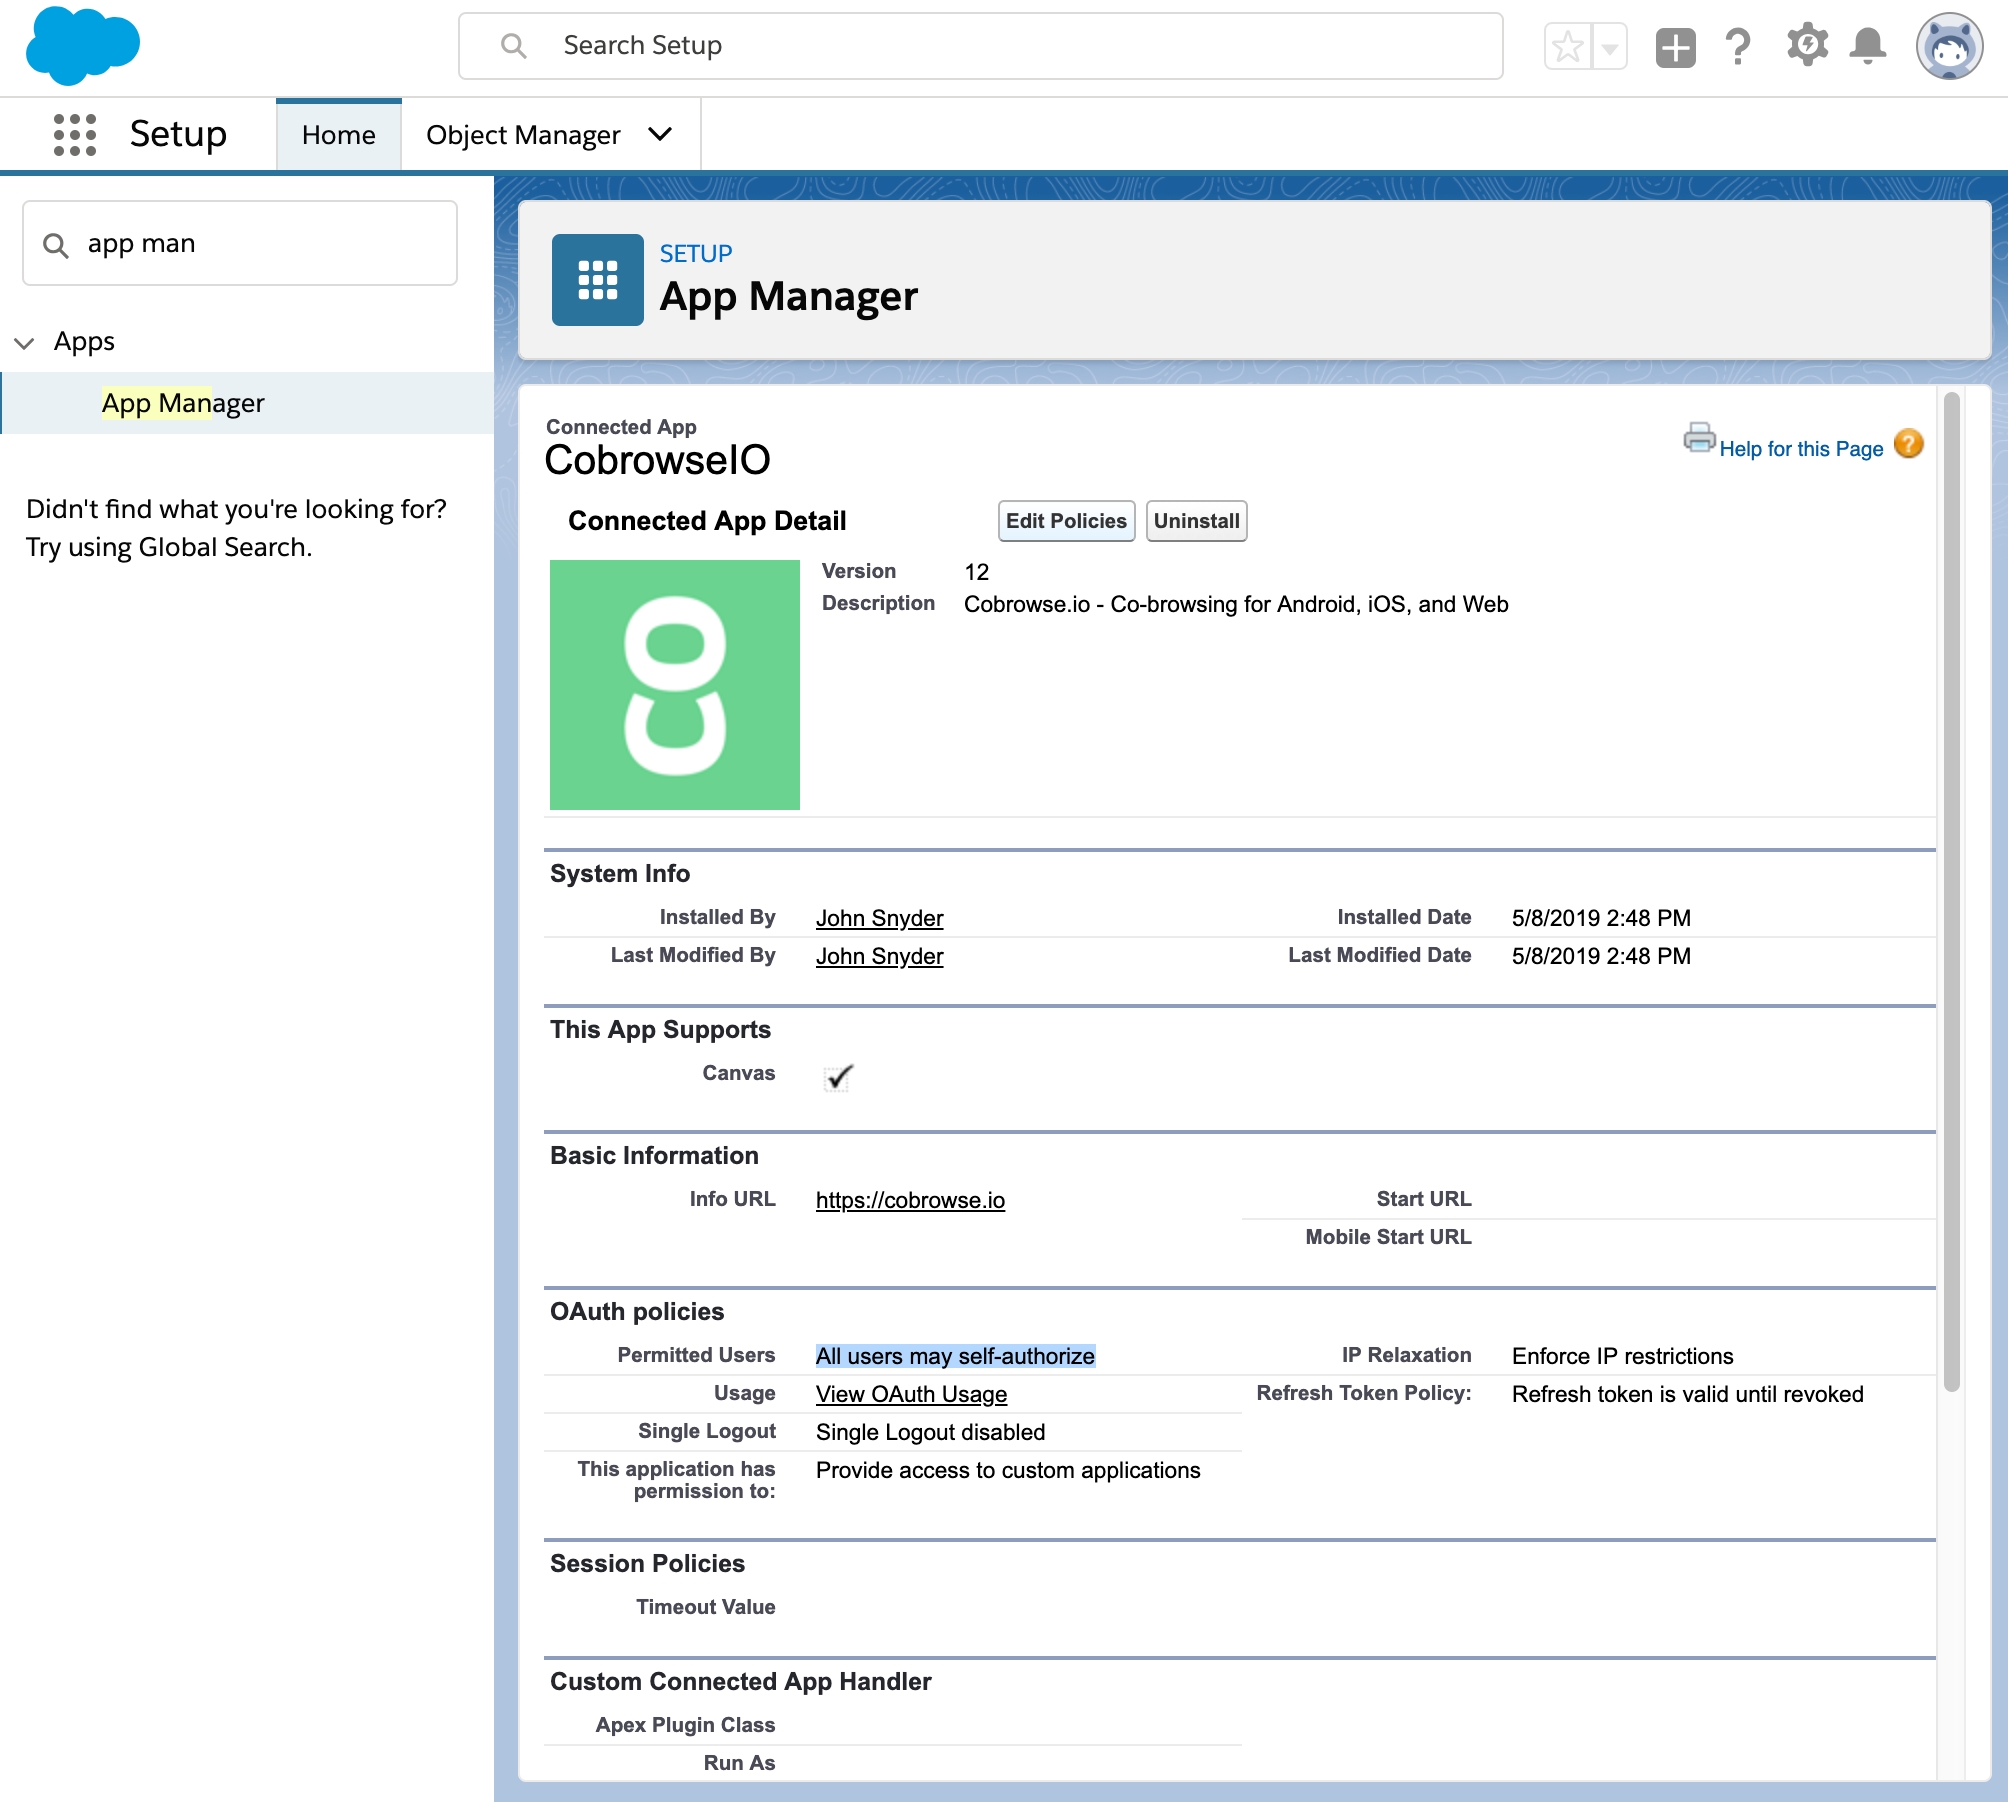Click the Search Setup magnifier icon
The image size is (2008, 1802).
coord(514,46)
